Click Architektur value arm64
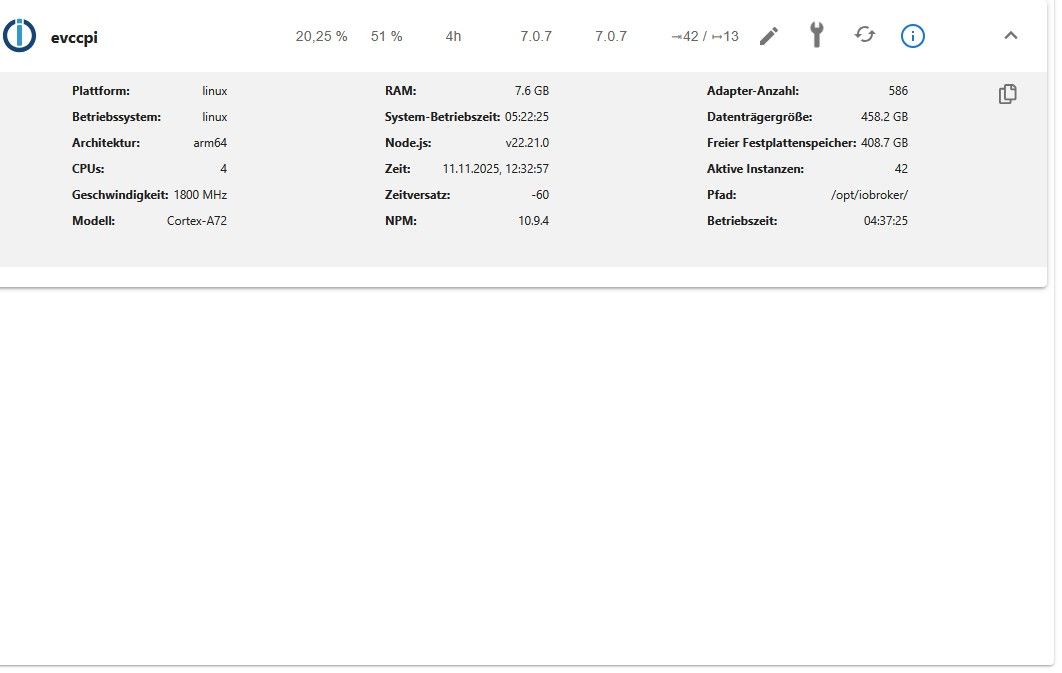This screenshot has height=673, width=1062. [210, 143]
